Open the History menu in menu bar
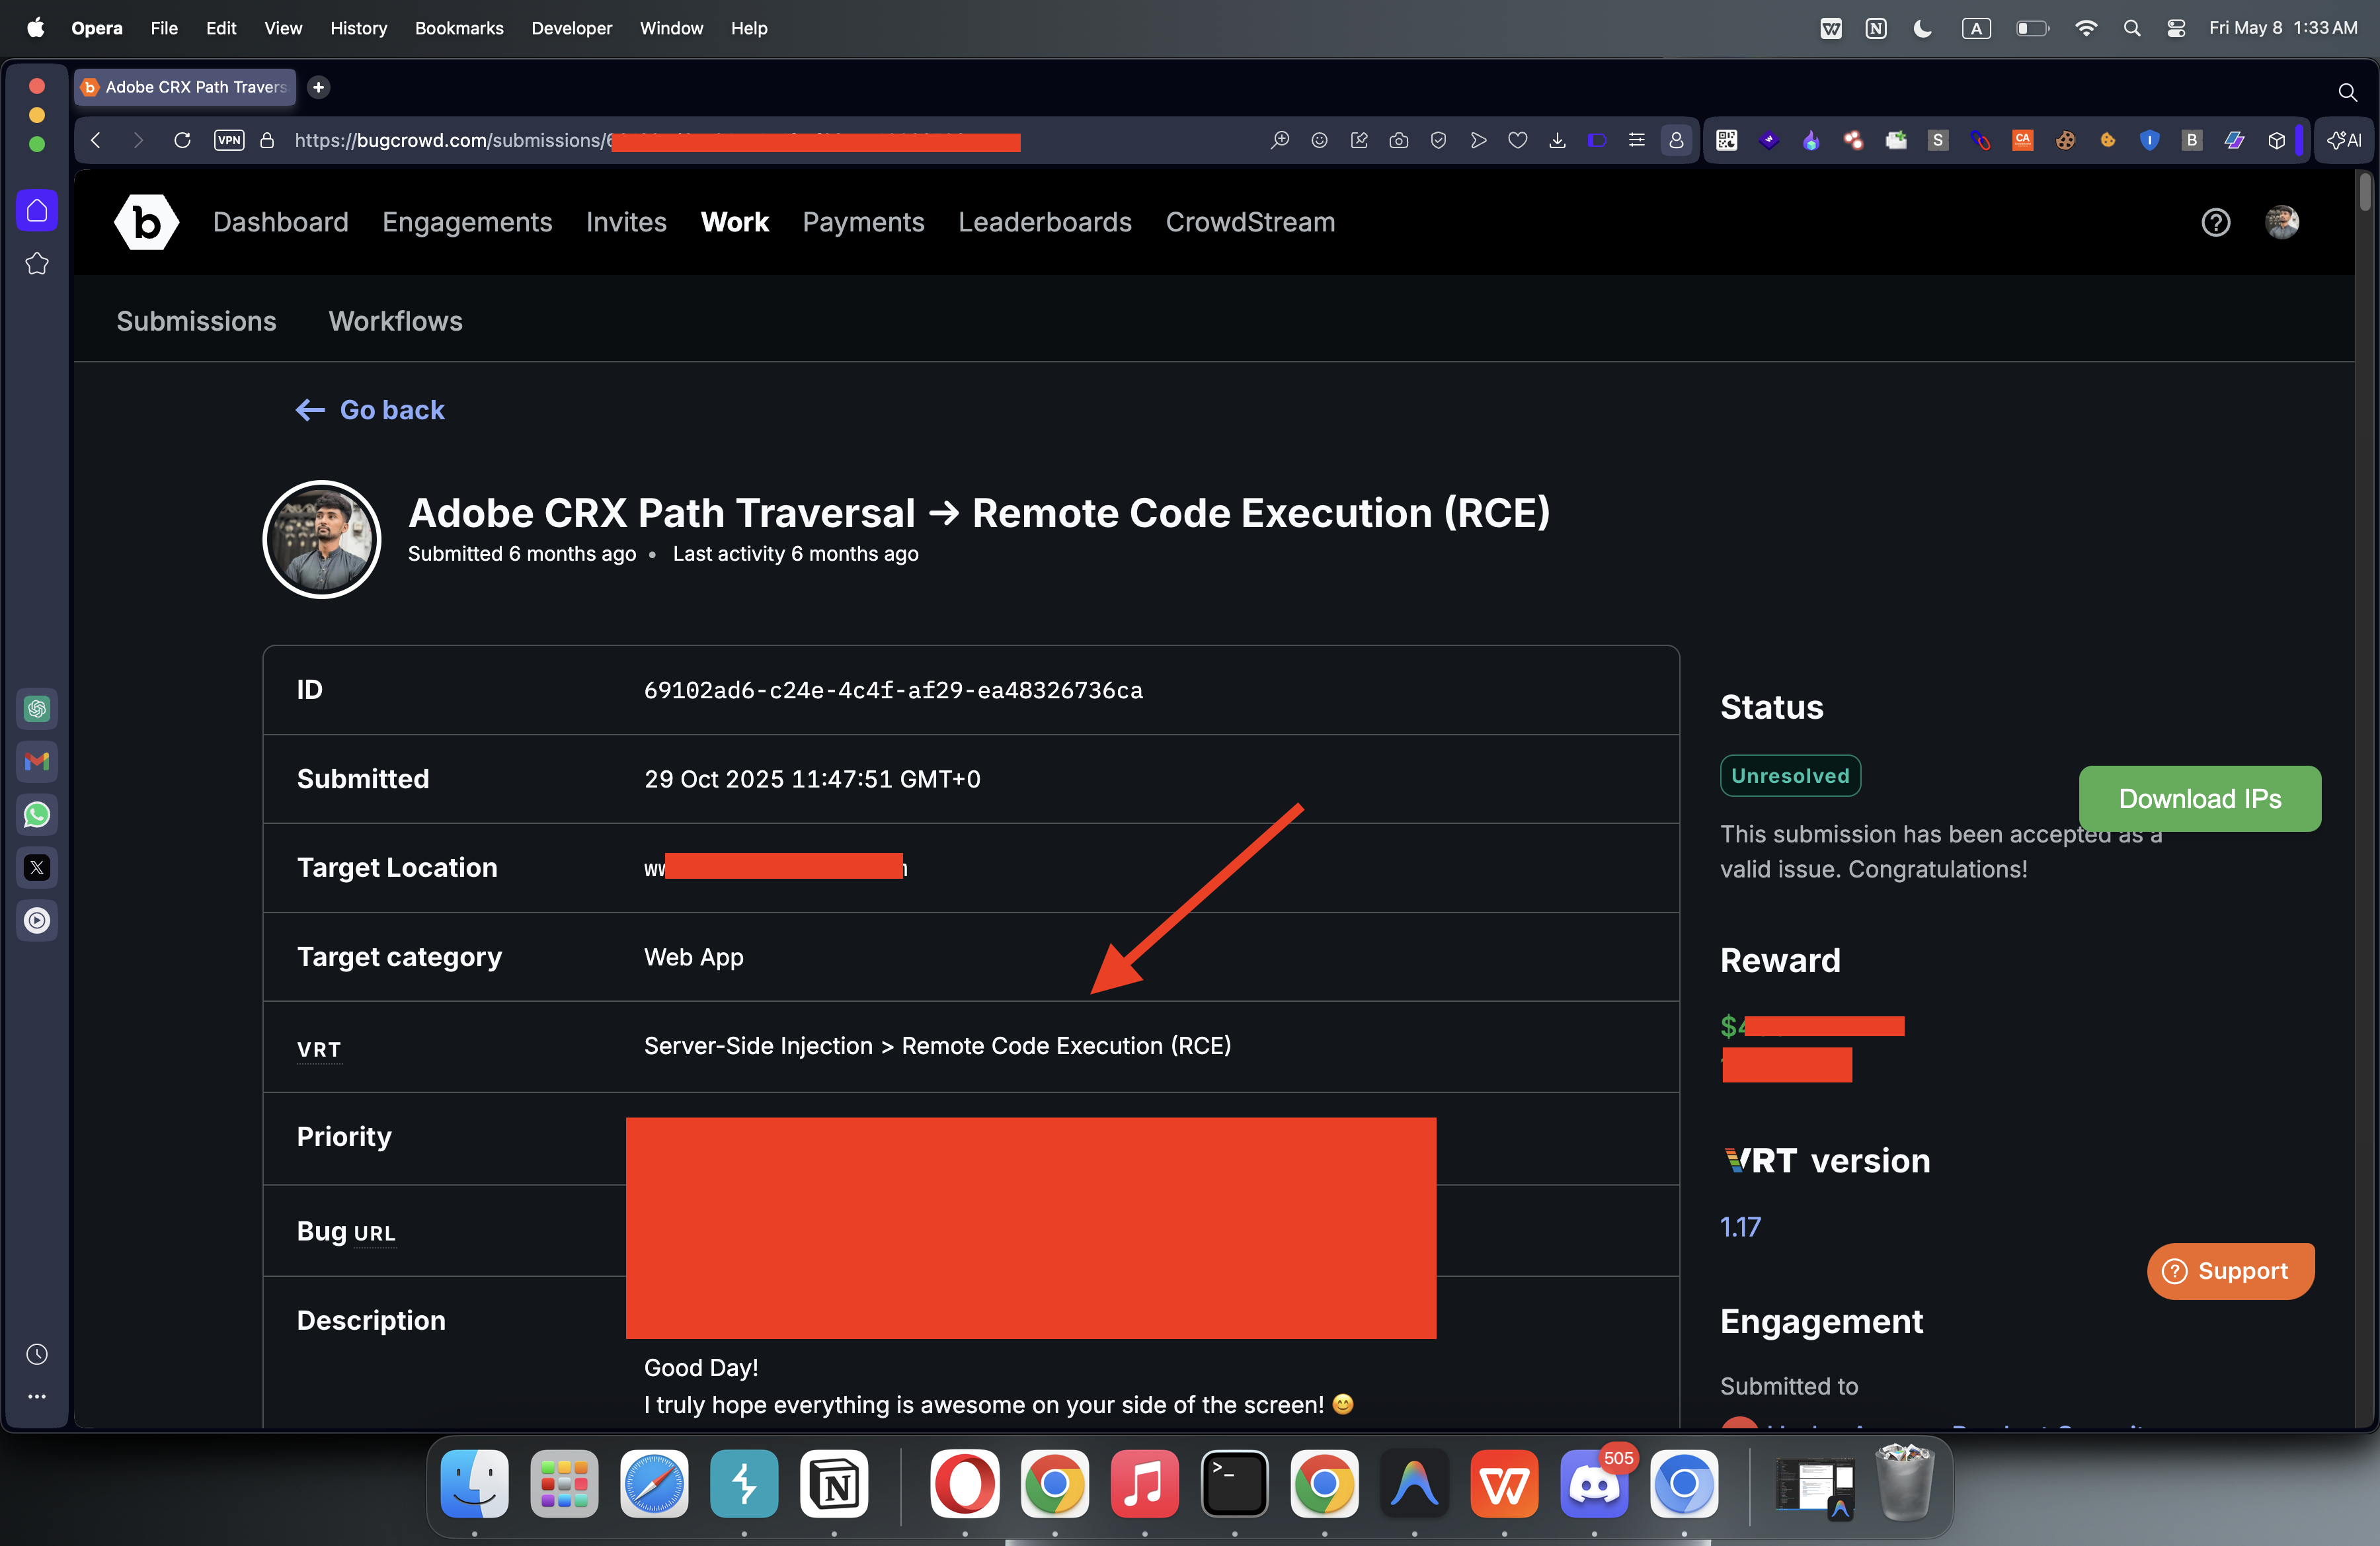The image size is (2380, 1546). pyautogui.click(x=358, y=28)
